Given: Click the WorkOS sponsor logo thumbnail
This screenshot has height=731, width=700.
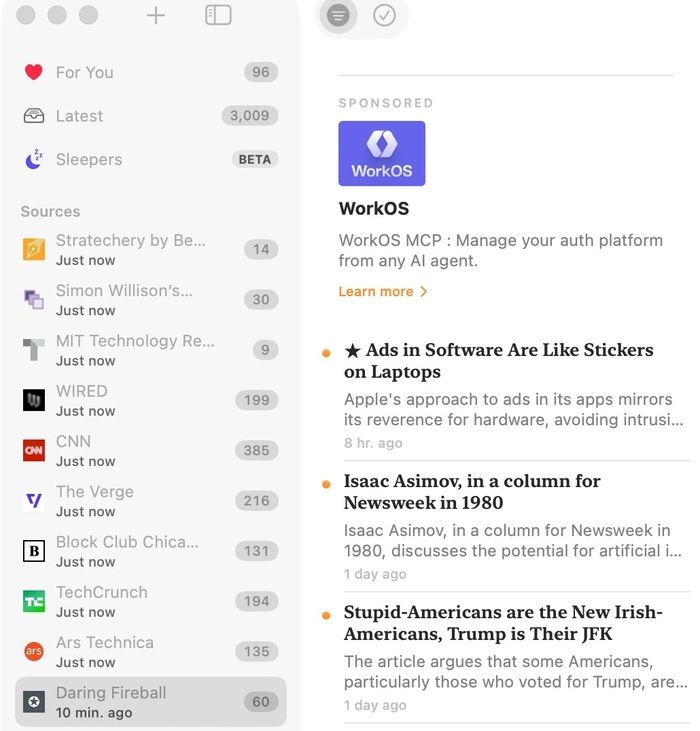Looking at the screenshot, I should [382, 153].
